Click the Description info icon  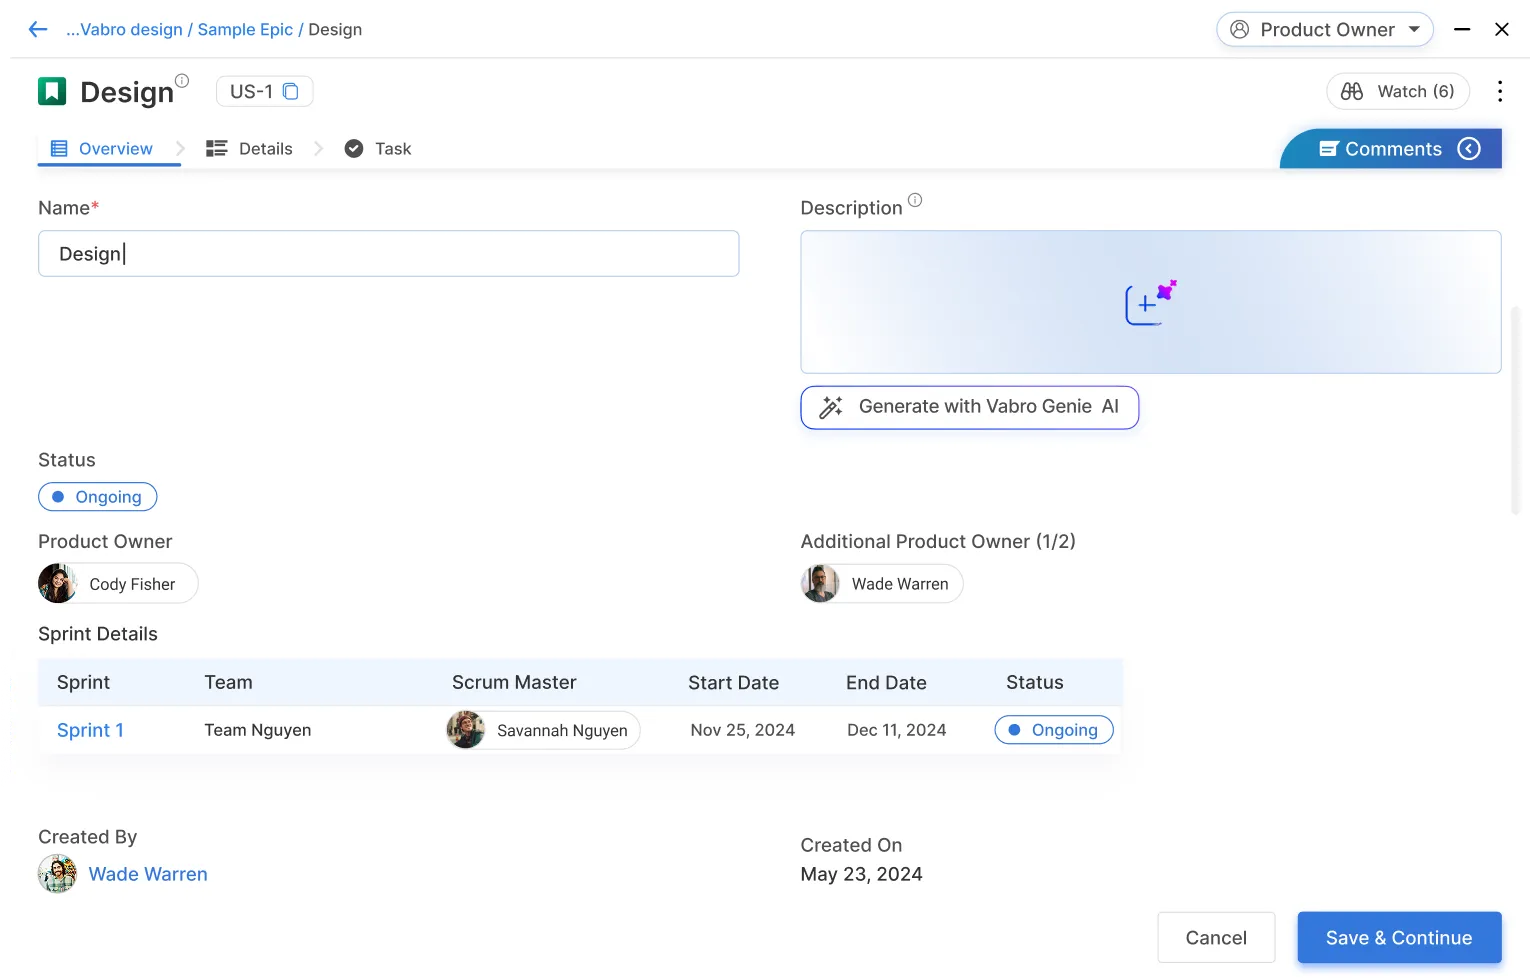tap(915, 200)
